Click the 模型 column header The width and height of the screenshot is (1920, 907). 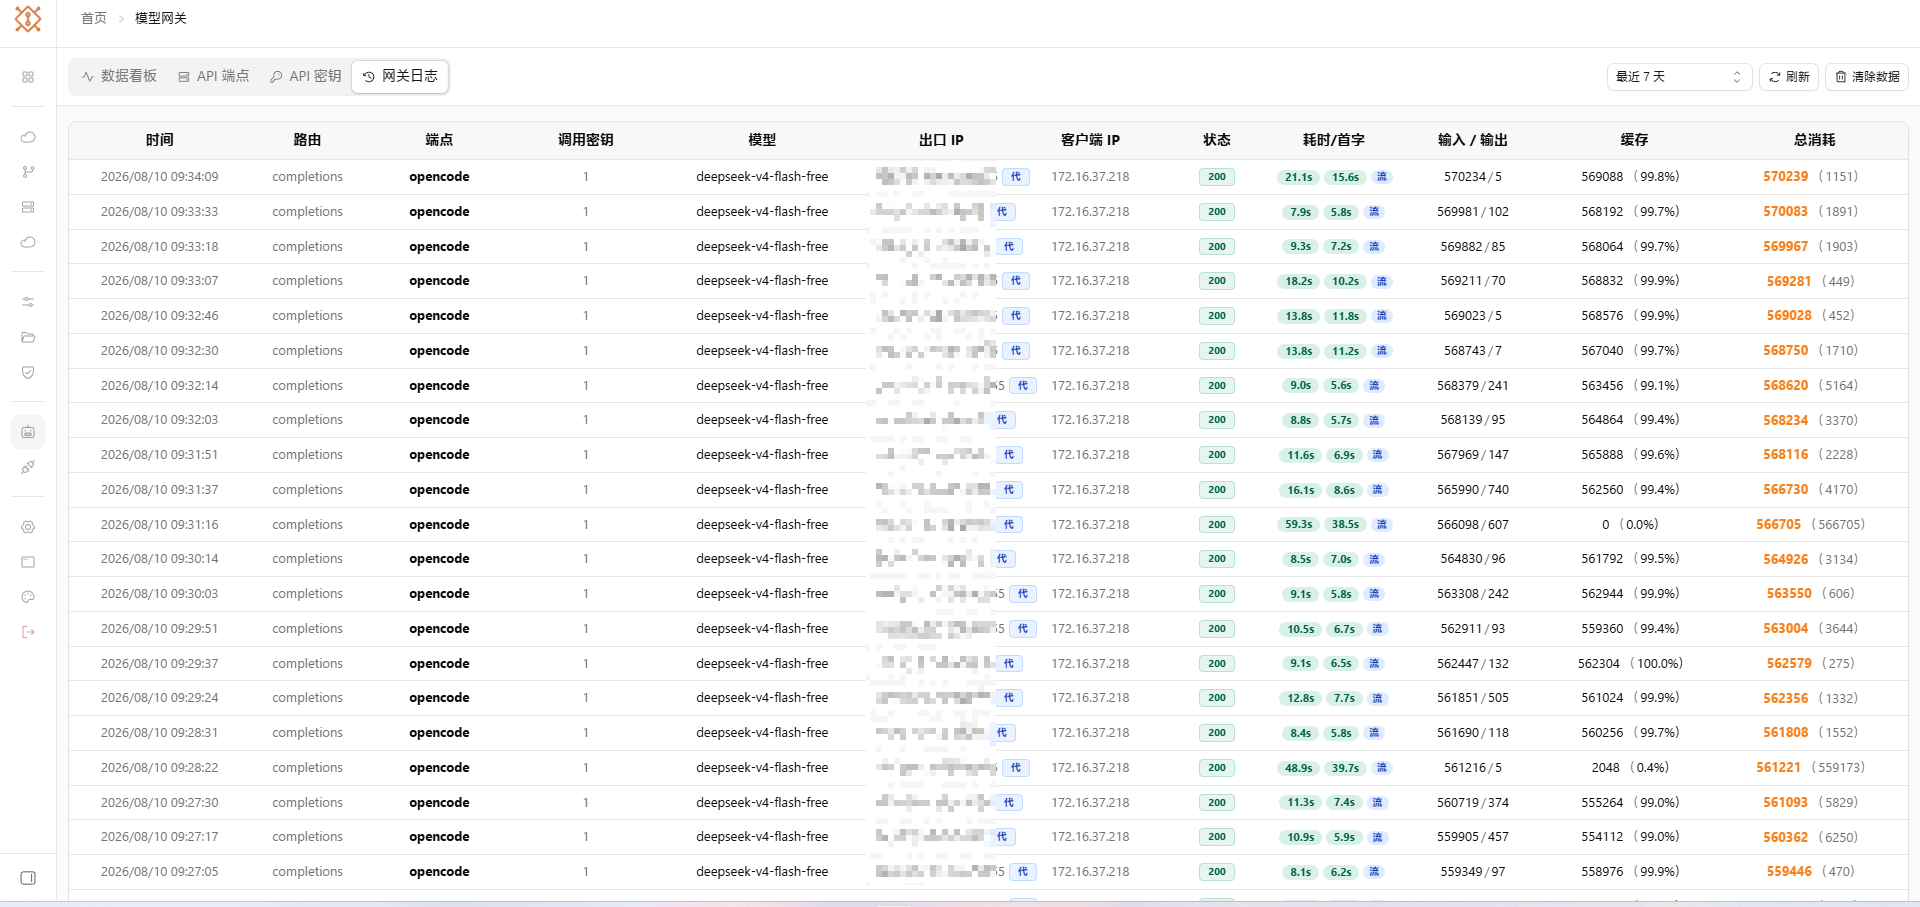tap(762, 140)
